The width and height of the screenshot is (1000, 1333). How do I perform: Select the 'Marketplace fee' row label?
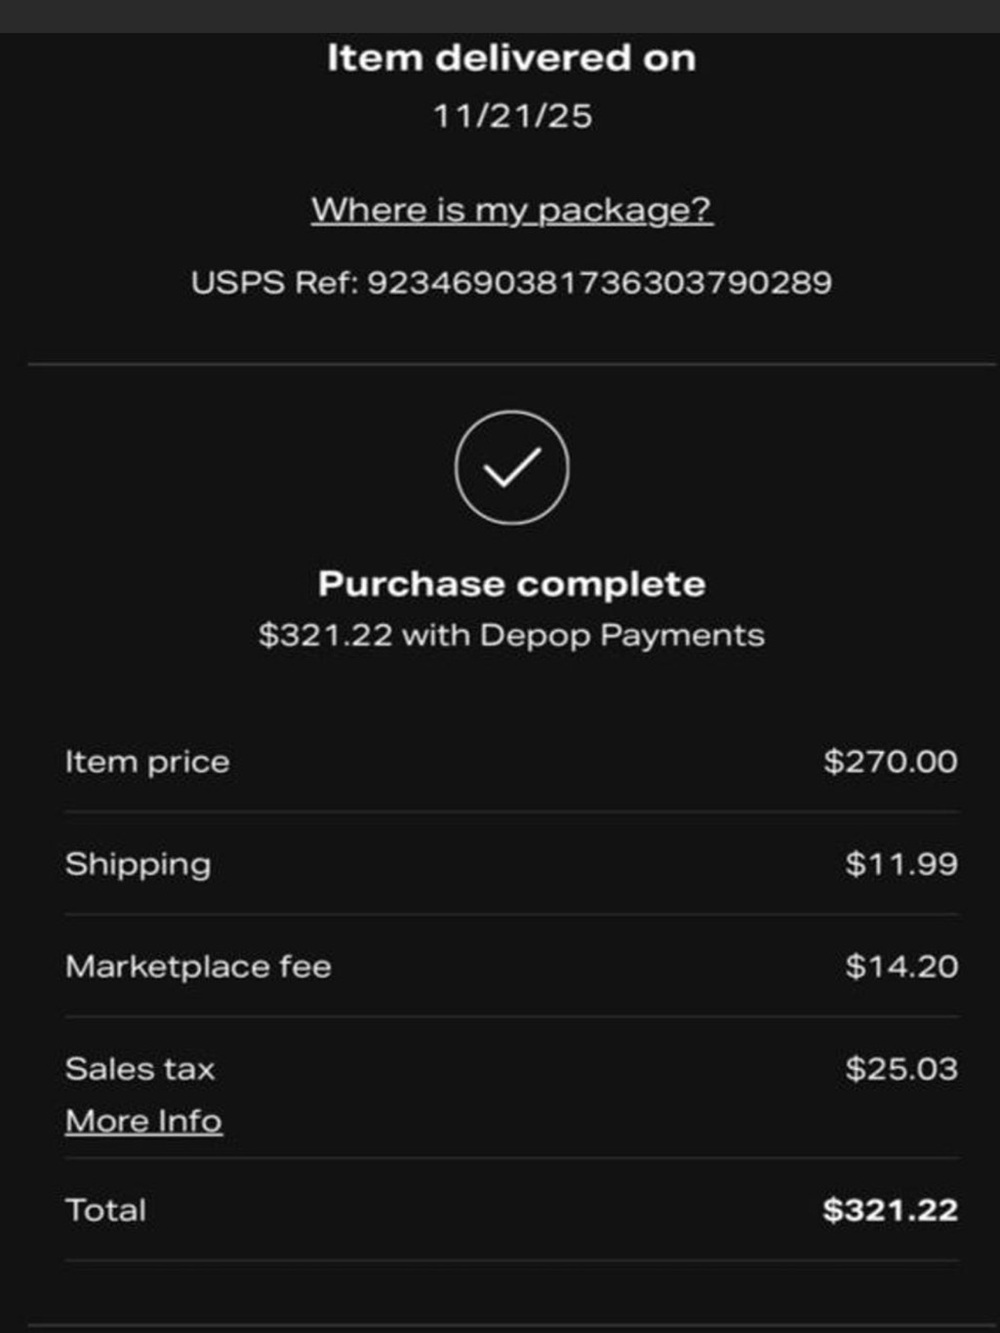[x=198, y=967]
